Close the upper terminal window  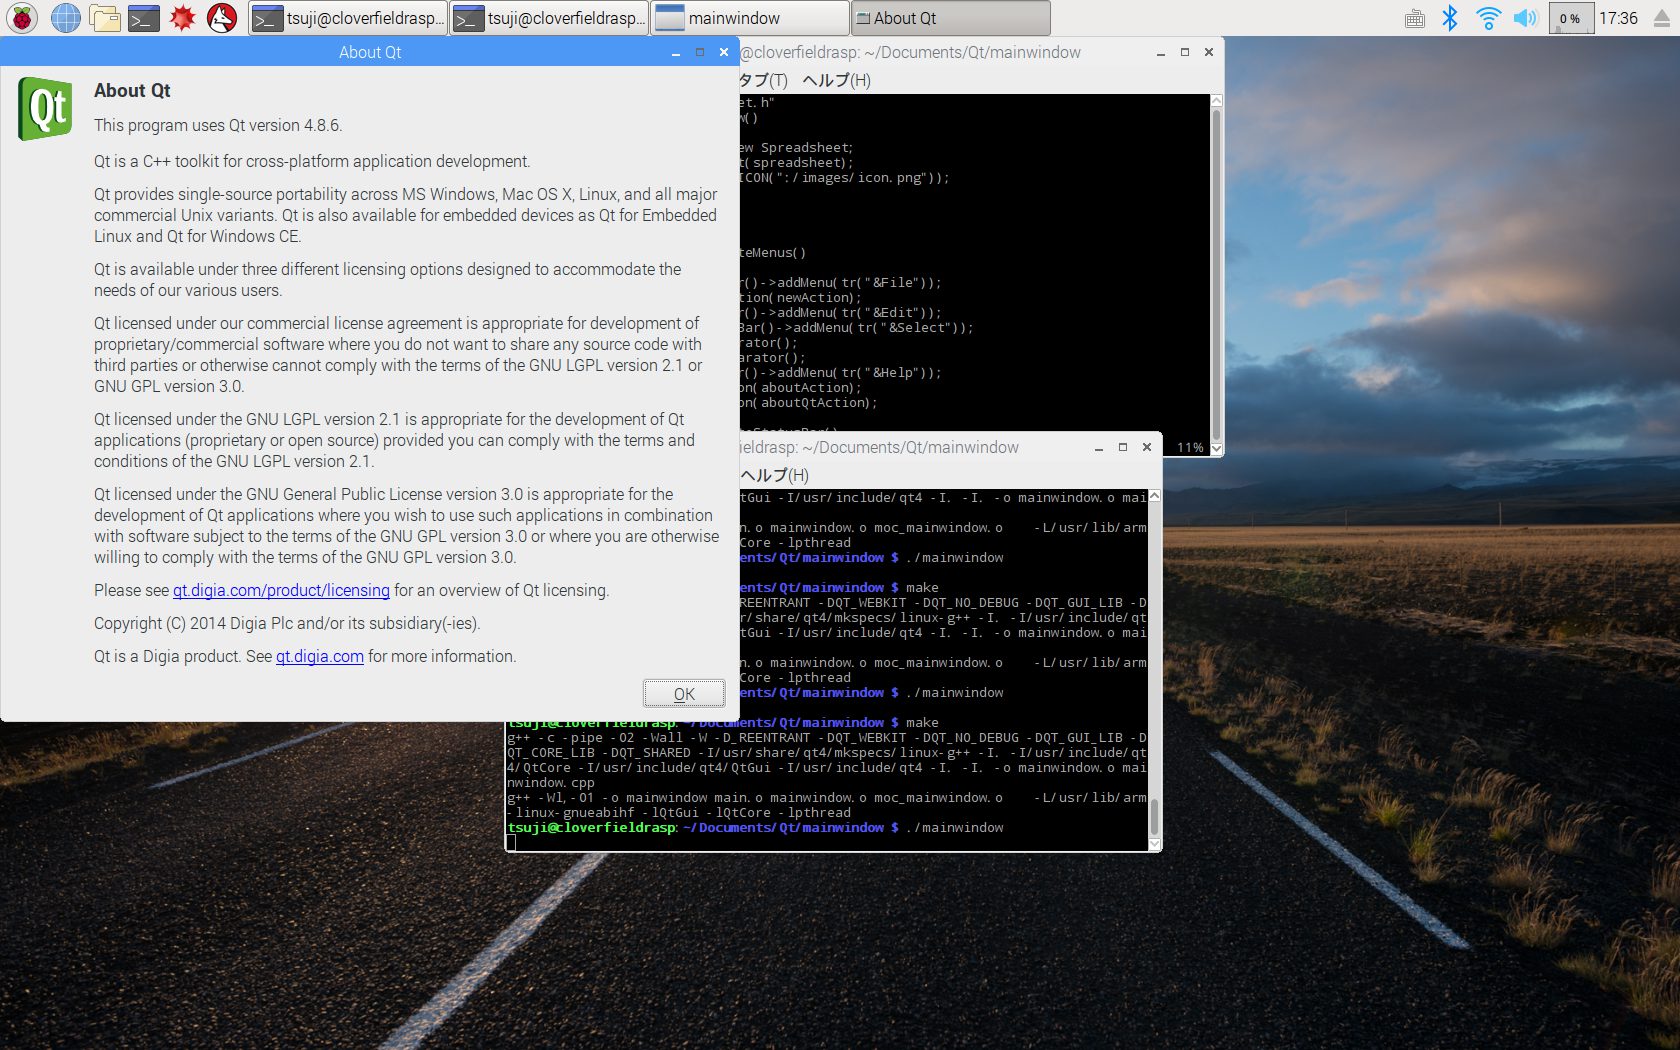pos(1209,52)
